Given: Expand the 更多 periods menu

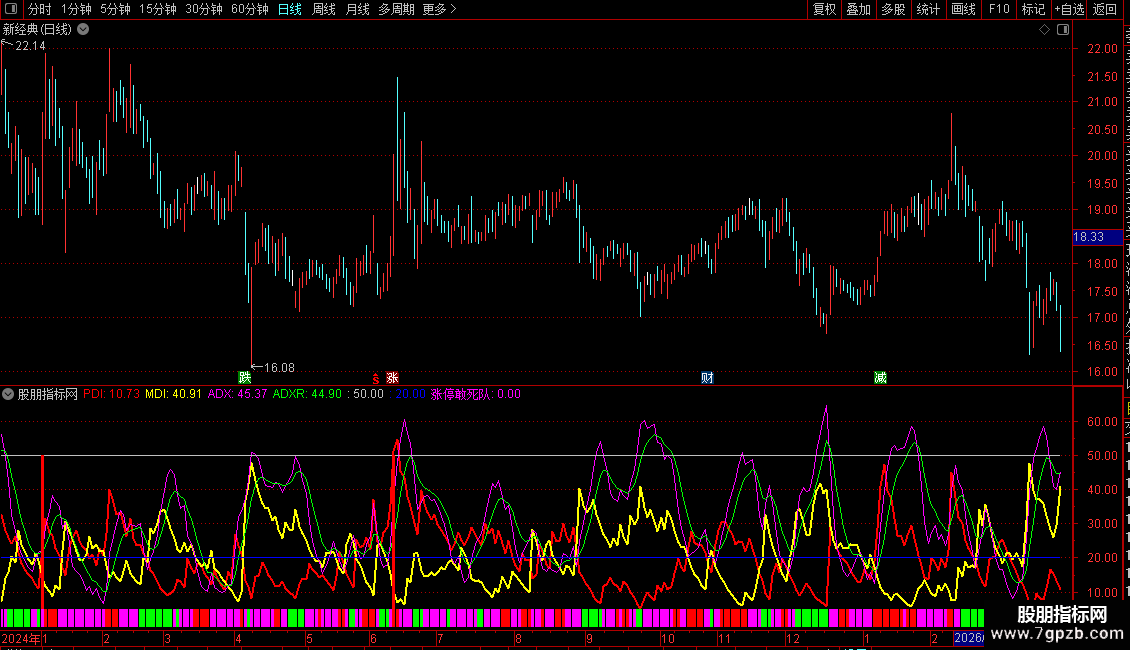Looking at the screenshot, I should click(439, 9).
